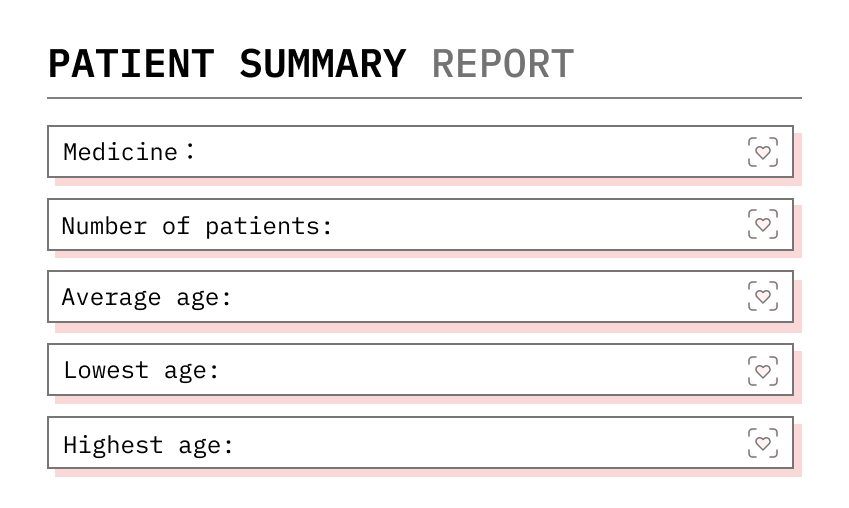The width and height of the screenshot is (849, 508).
Task: Select the "Average age:" label text
Action: pos(146,298)
